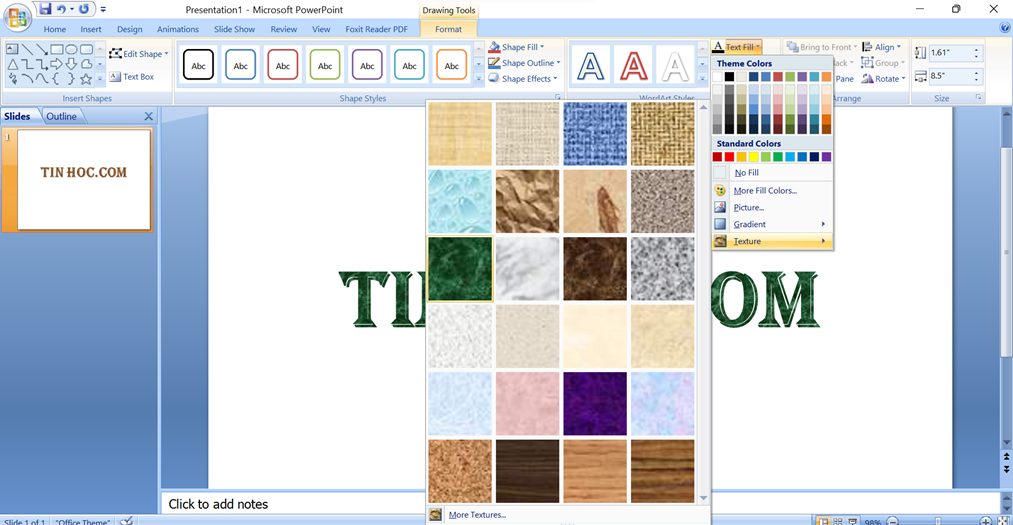Click More Textures at bottom of gallery
The width and height of the screenshot is (1013, 525).
(478, 515)
